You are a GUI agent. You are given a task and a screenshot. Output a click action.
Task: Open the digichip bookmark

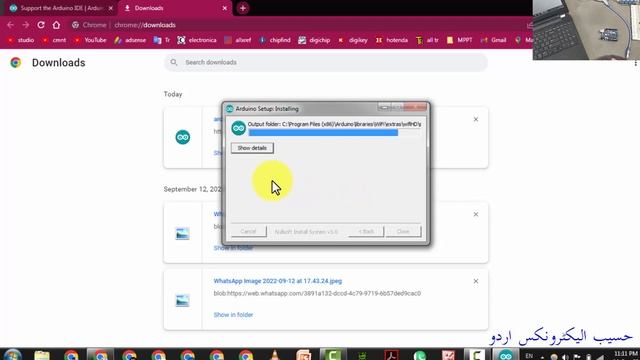314,40
